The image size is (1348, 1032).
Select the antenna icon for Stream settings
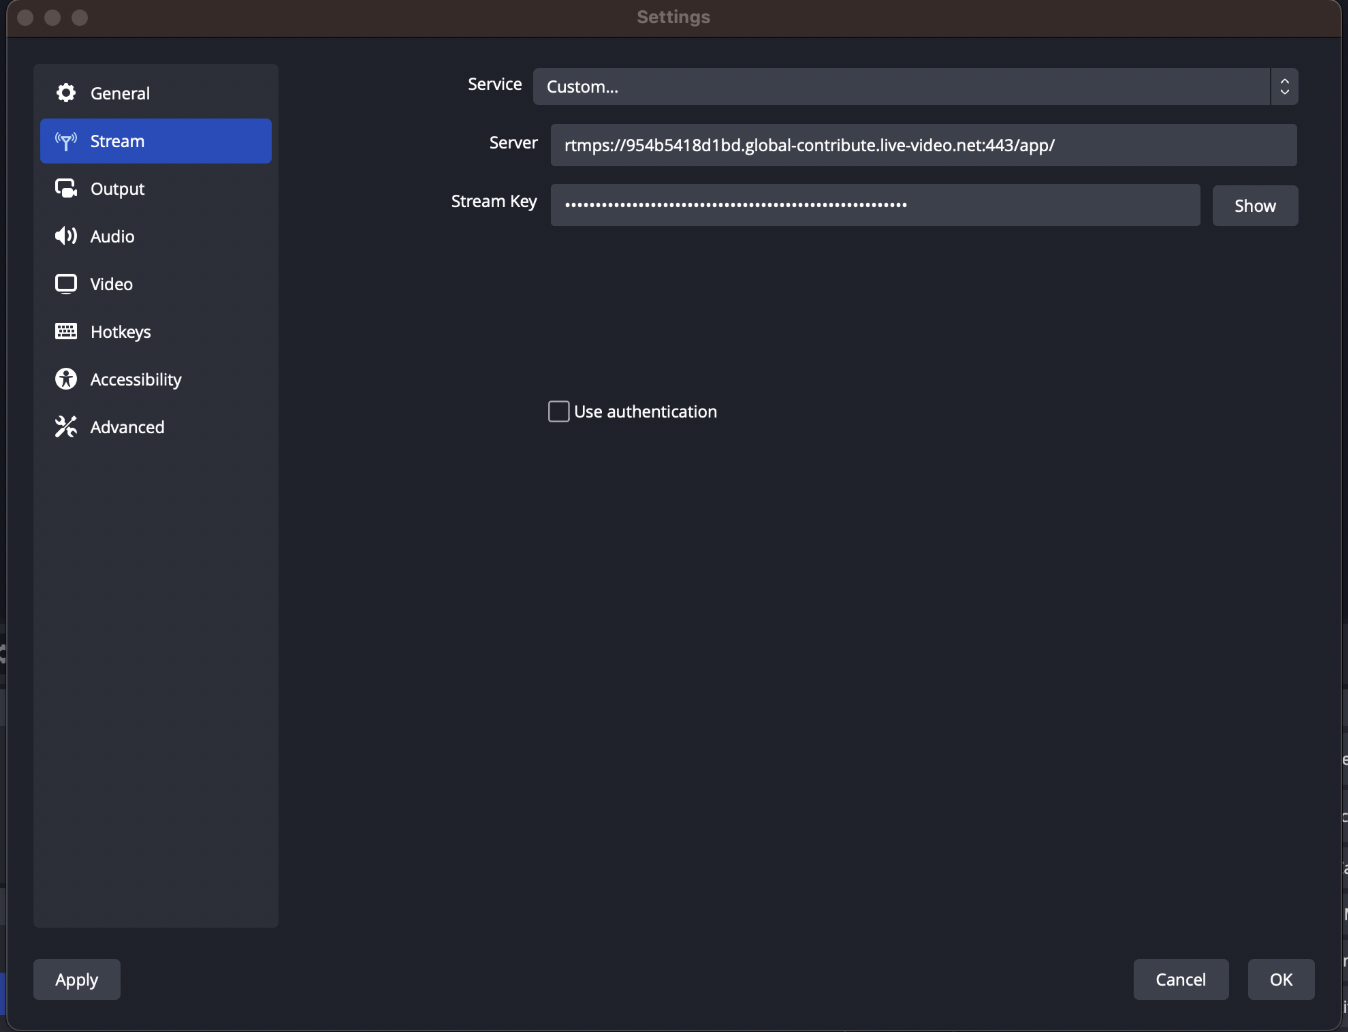pyautogui.click(x=65, y=141)
